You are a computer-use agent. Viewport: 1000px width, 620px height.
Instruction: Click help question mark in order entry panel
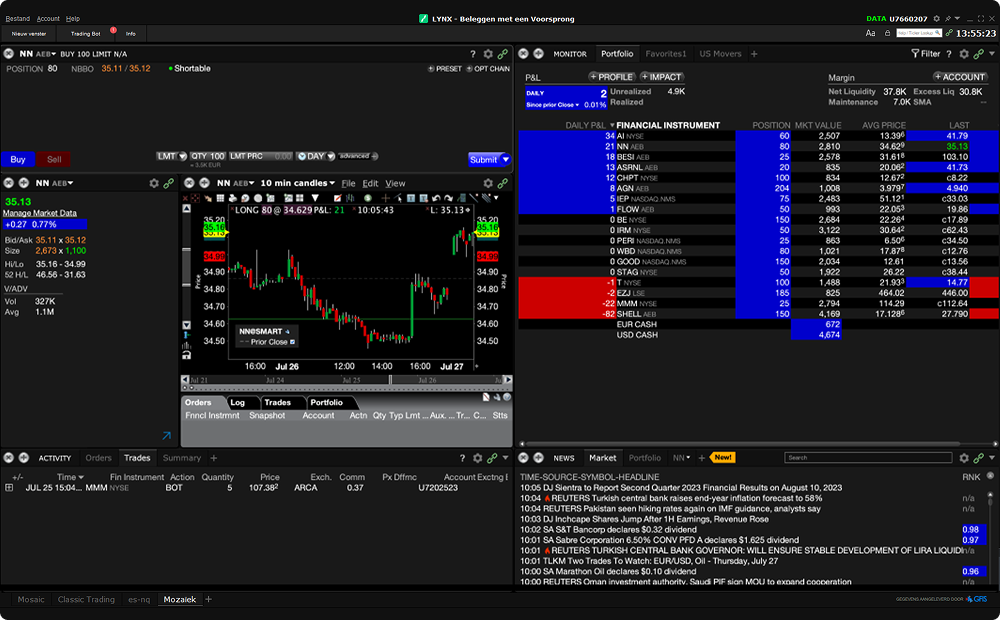(x=473, y=54)
